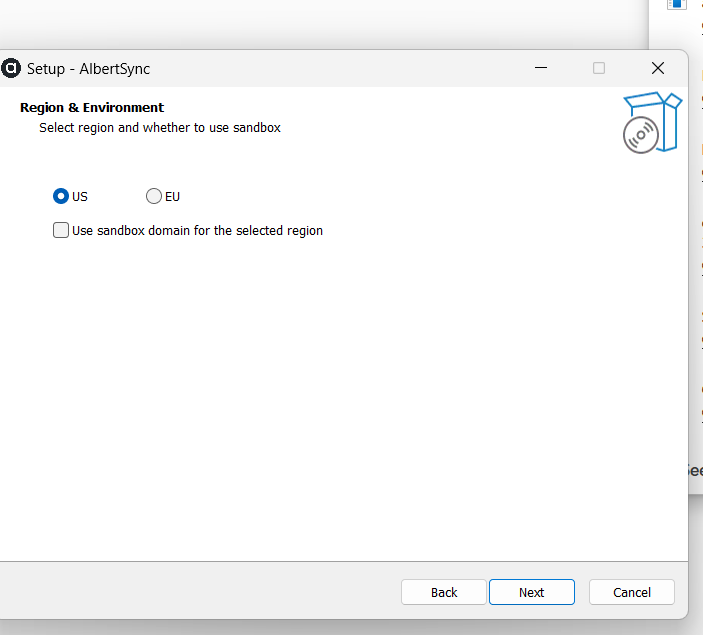Select the EU region radio button

click(x=154, y=196)
